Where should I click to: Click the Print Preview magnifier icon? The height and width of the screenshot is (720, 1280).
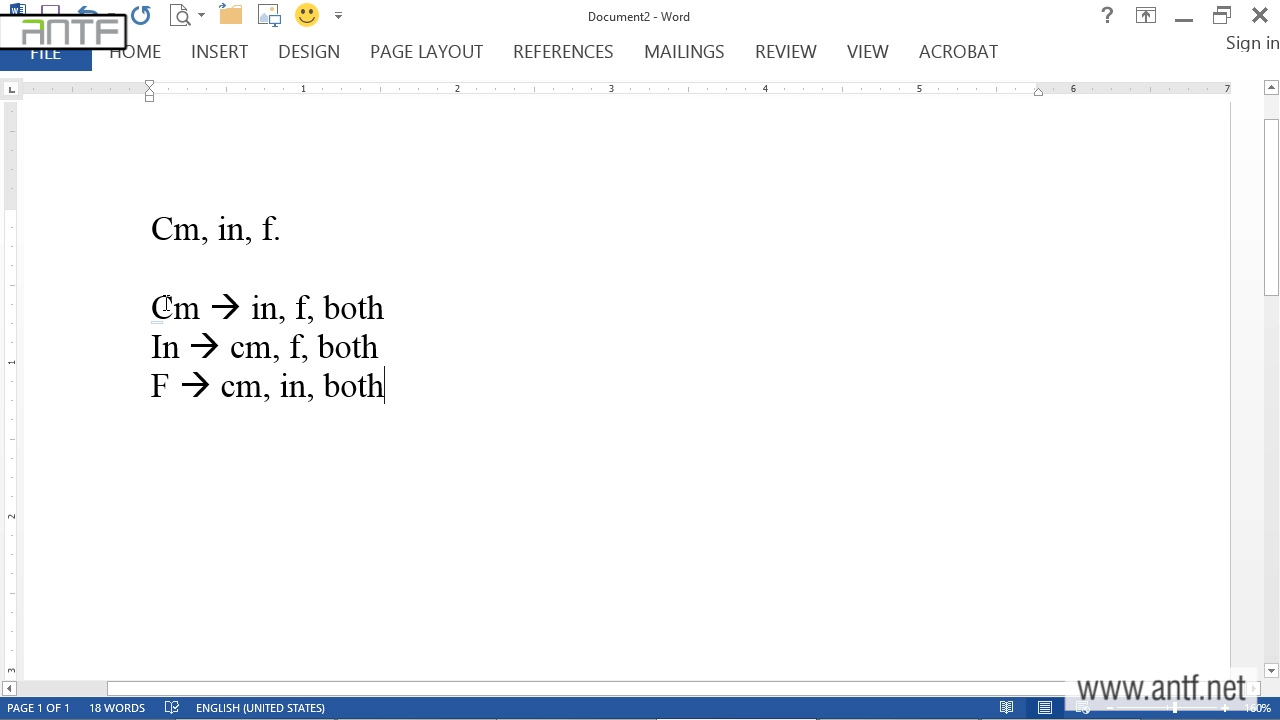click(180, 15)
